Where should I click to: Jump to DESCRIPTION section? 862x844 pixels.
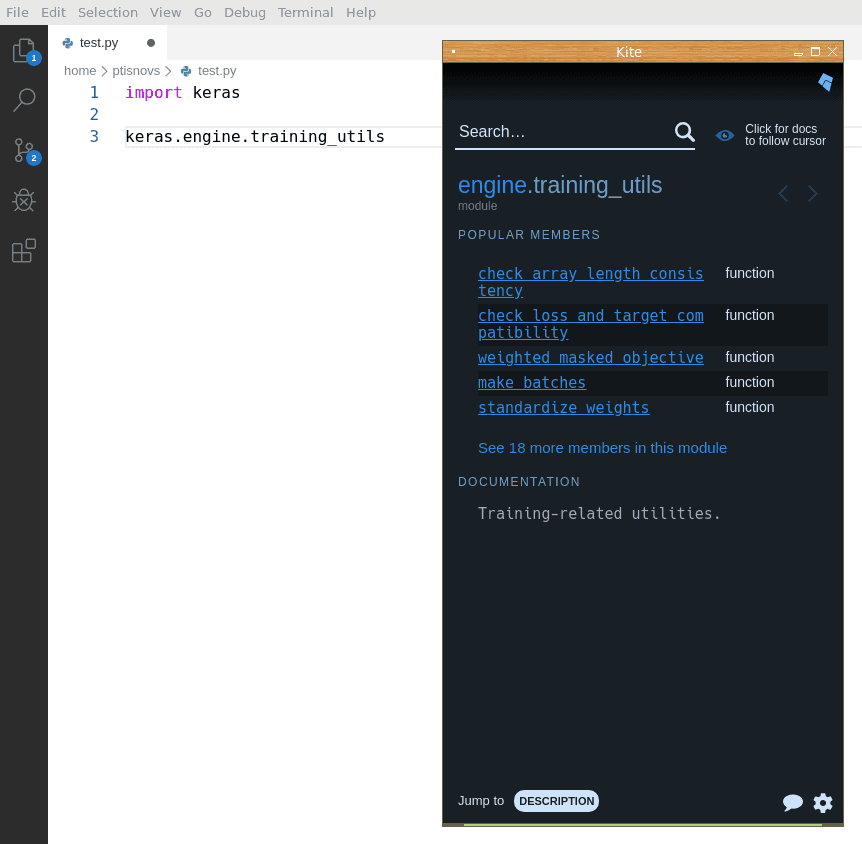tap(556, 801)
